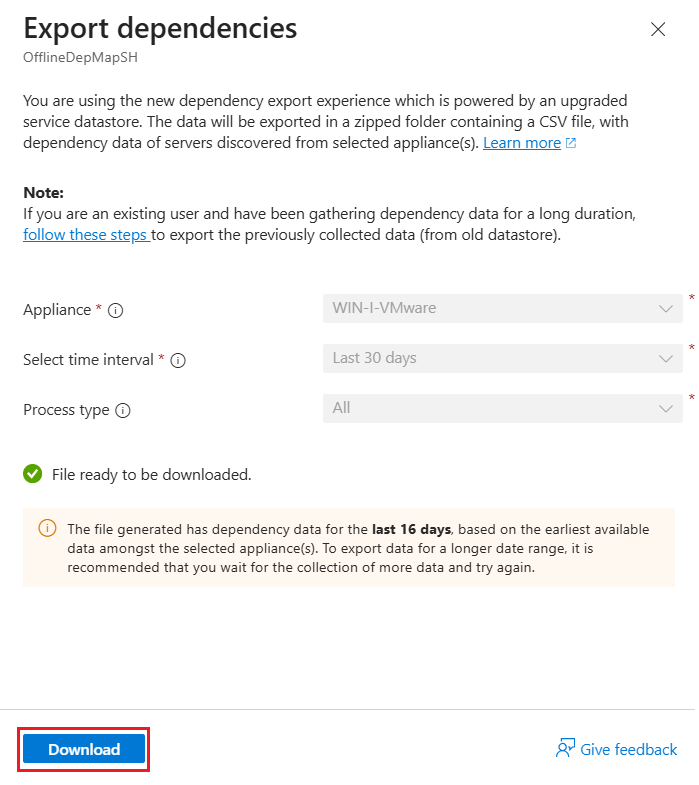Image resolution: width=699 pixels, height=785 pixels.
Task: Click the File ready to be downloaded text
Action: click(x=152, y=475)
